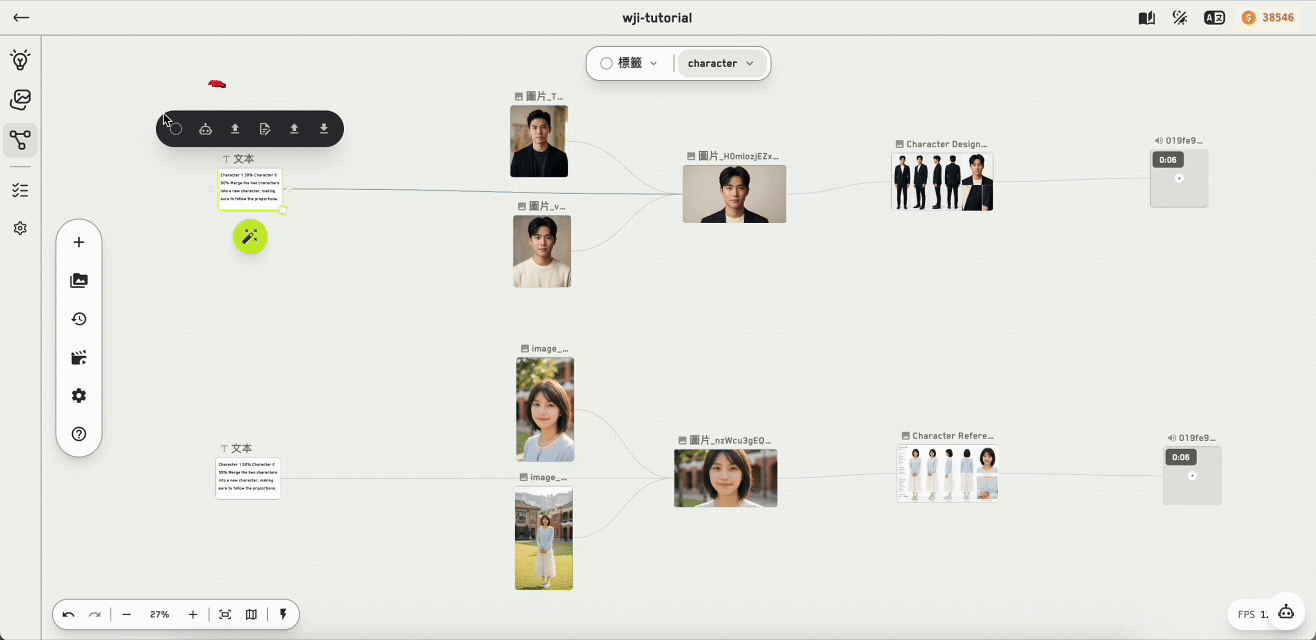Open the AI assistant robot button
Image resolution: width=1316 pixels, height=640 pixels.
tap(1286, 612)
